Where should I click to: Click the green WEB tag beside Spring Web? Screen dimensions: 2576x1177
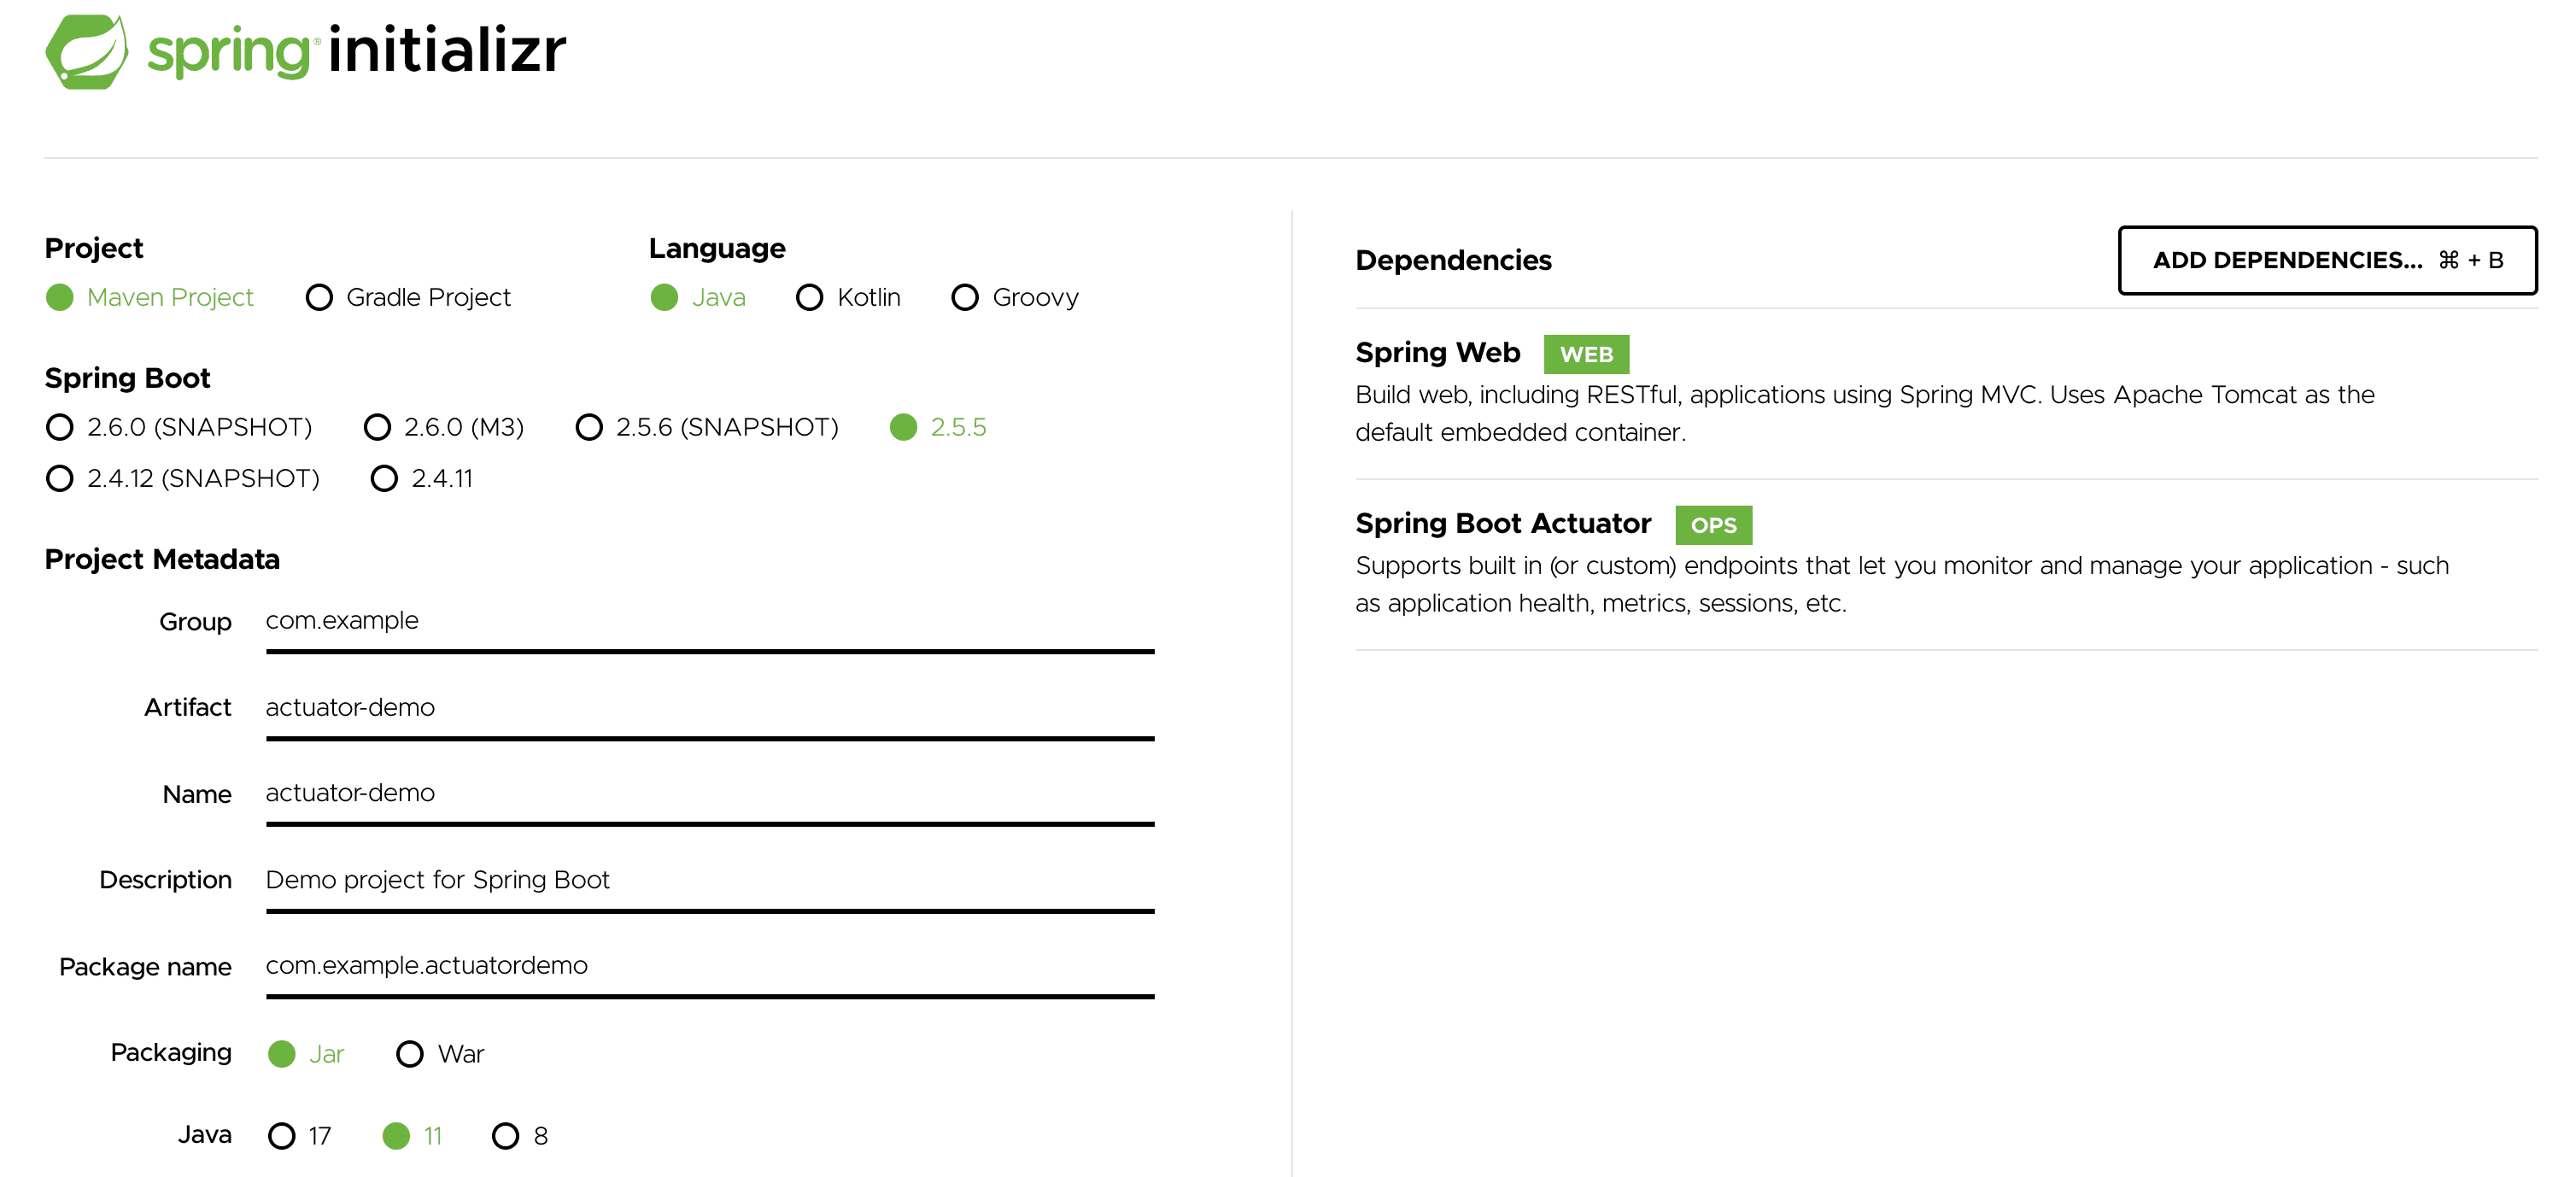pyautogui.click(x=1586, y=353)
